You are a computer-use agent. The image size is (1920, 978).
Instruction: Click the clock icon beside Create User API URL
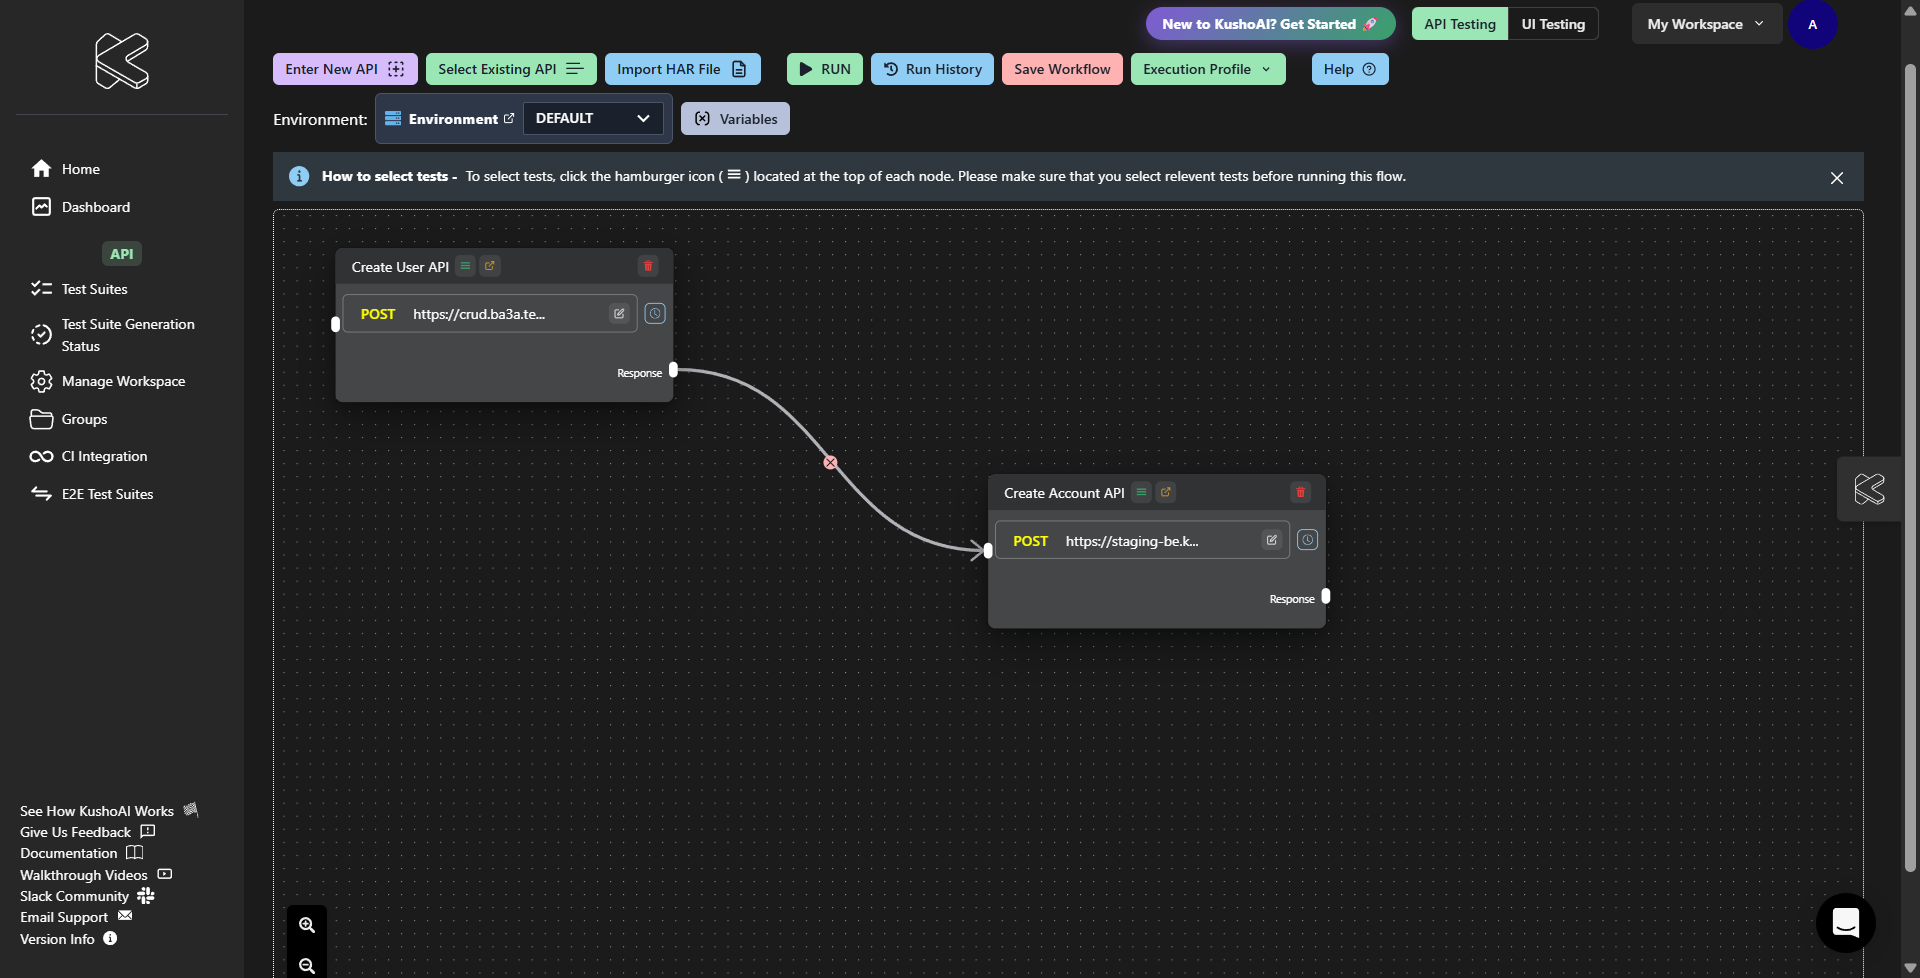click(x=655, y=314)
